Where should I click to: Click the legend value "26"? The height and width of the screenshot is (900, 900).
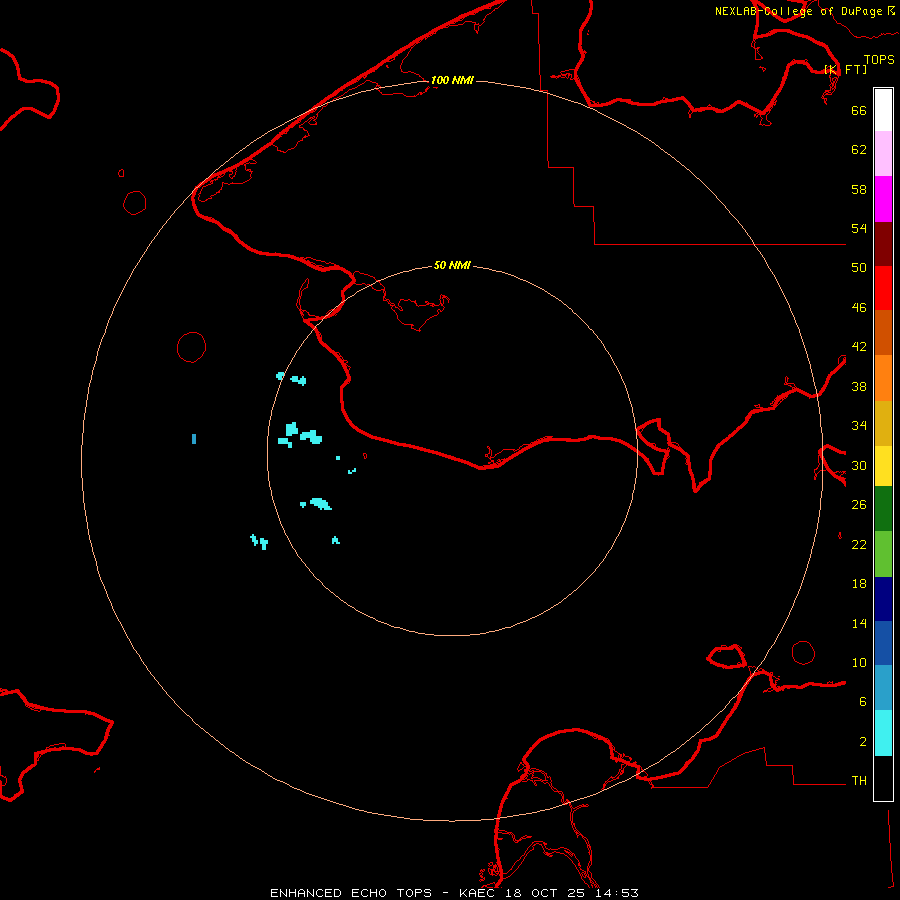859,505
